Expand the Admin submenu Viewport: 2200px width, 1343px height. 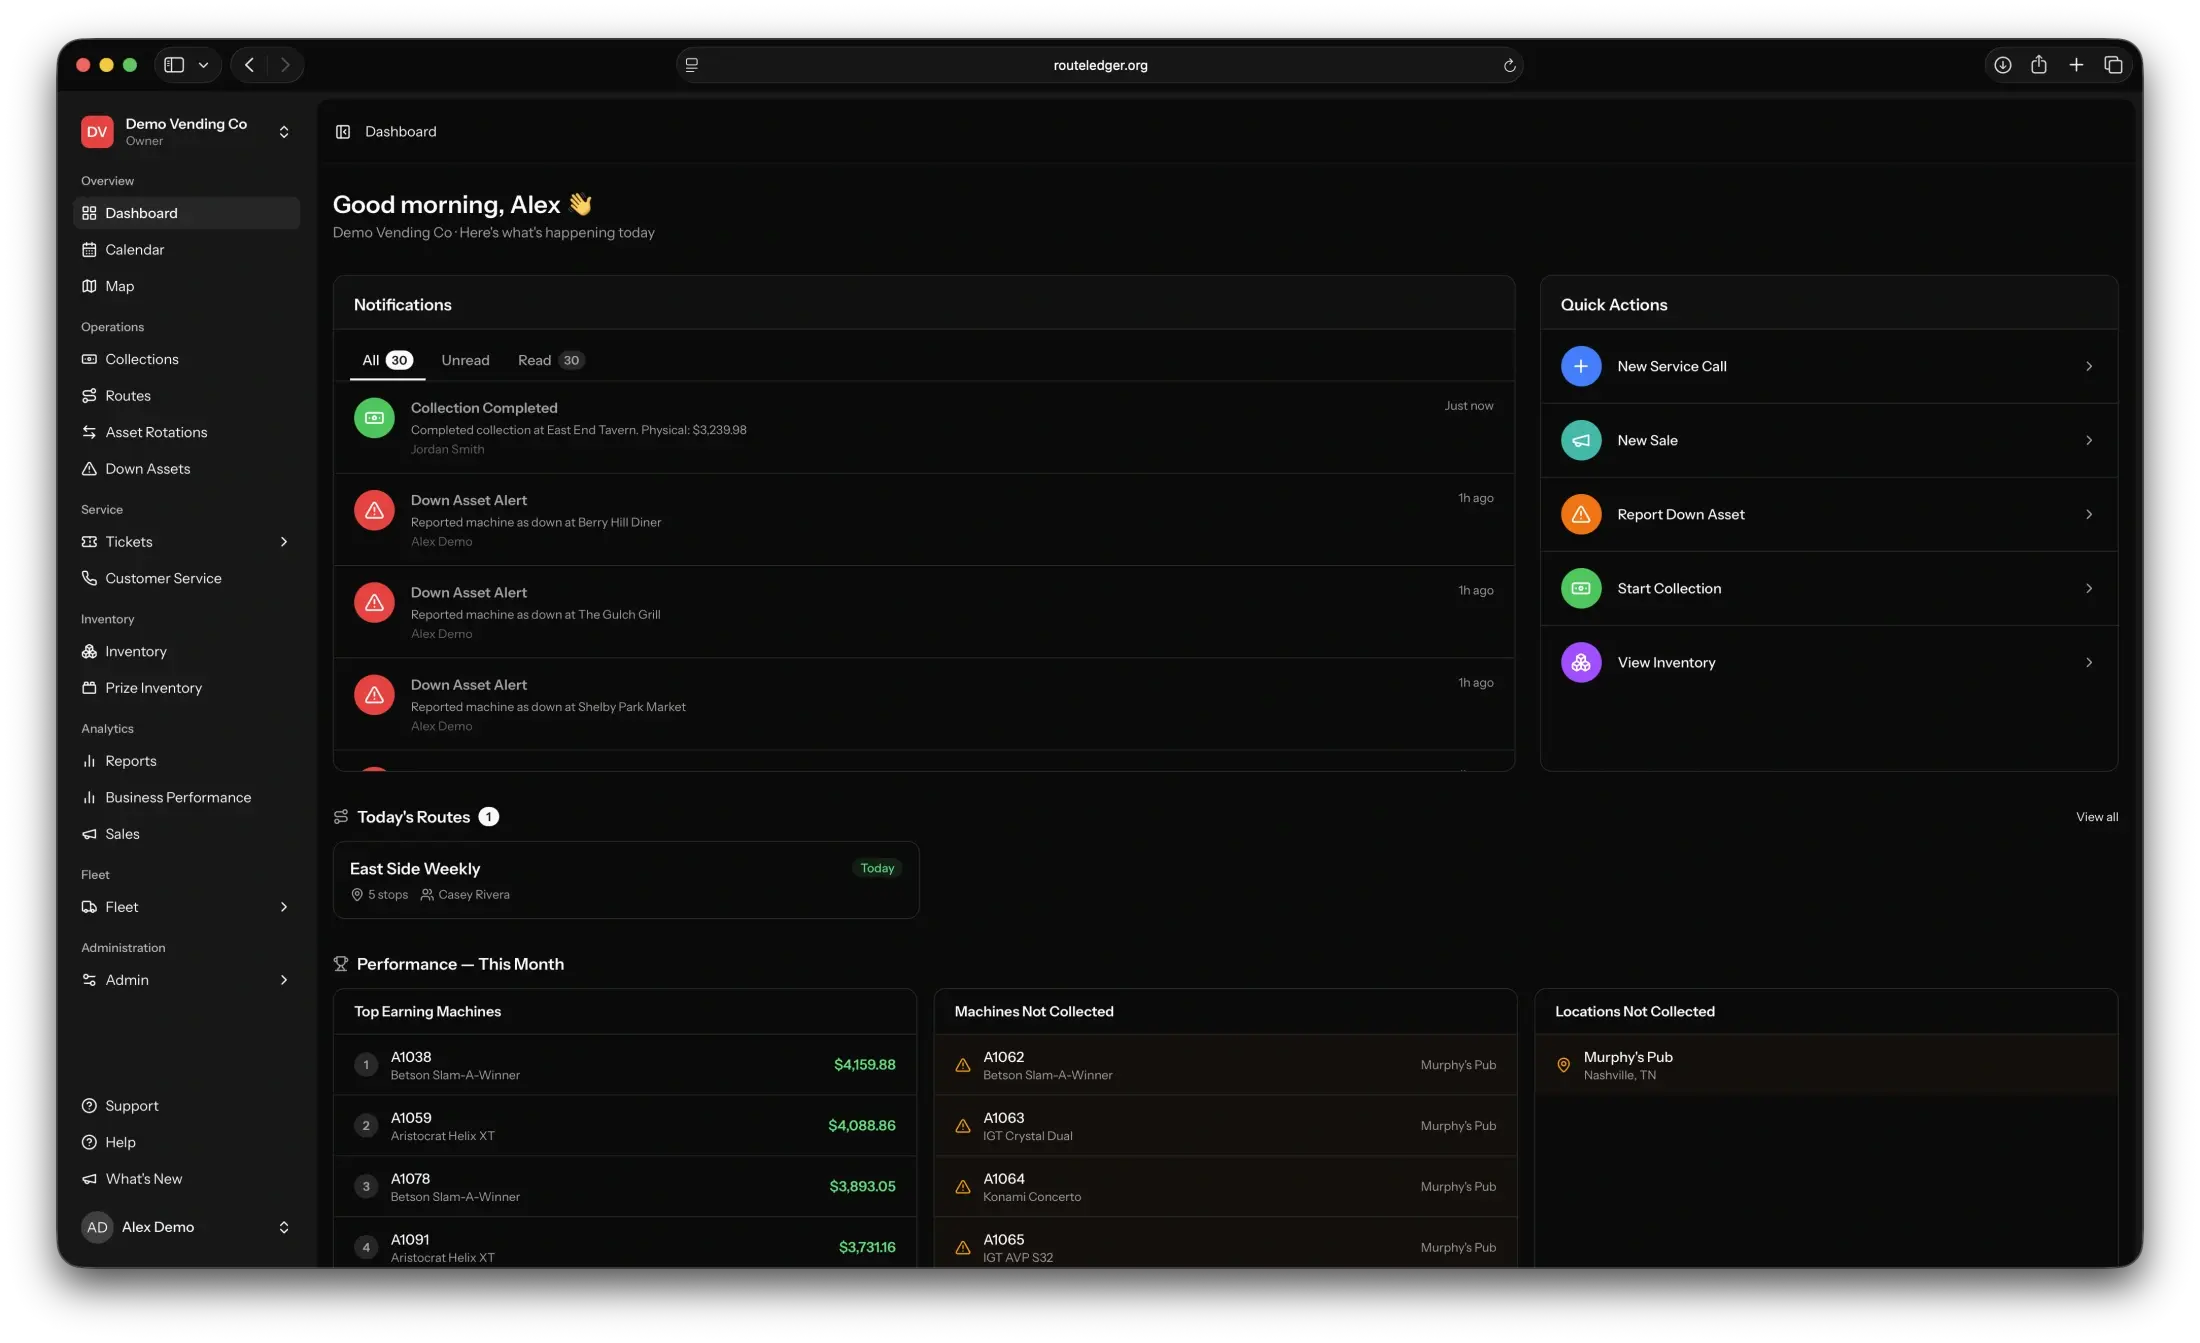(x=284, y=980)
